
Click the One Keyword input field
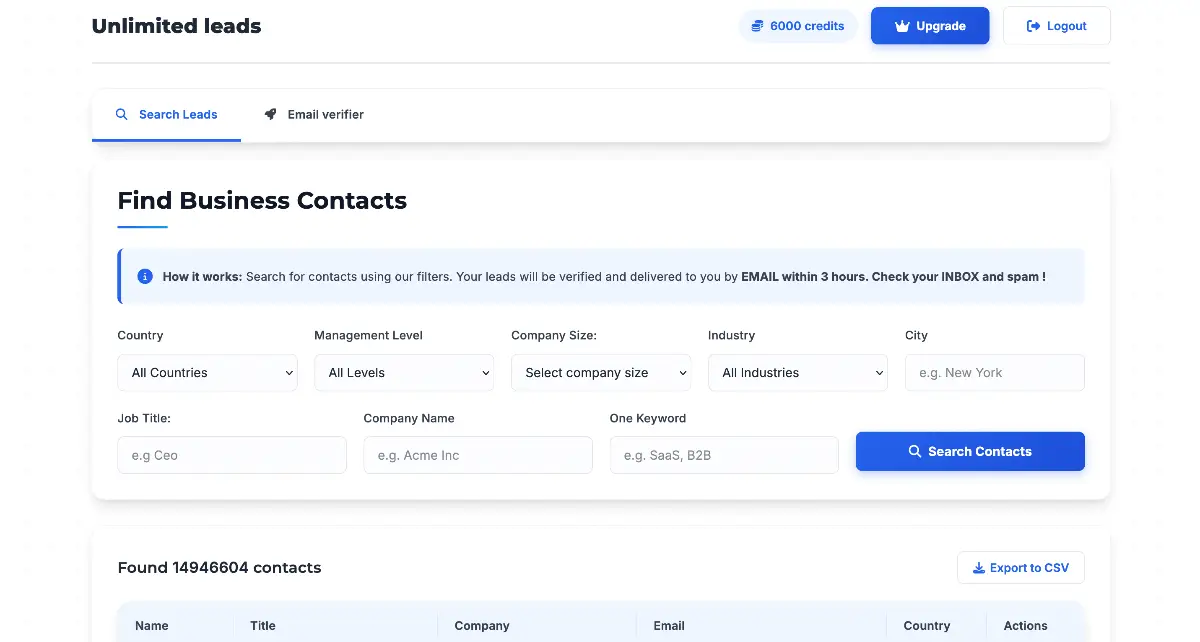pos(724,455)
